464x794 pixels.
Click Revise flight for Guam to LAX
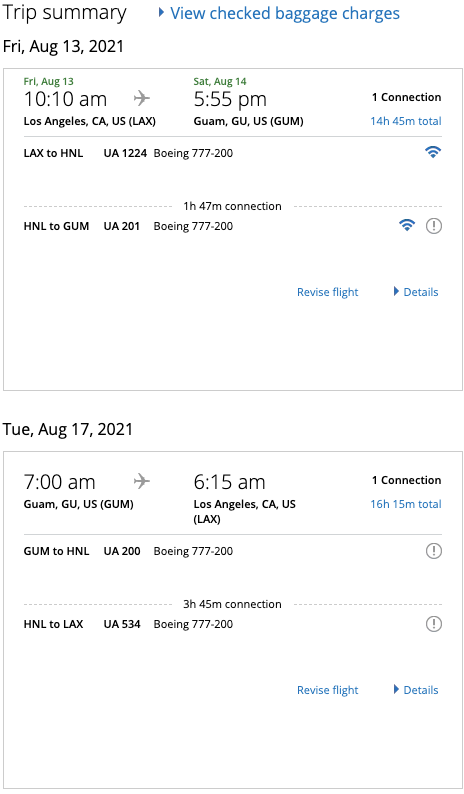click(327, 690)
